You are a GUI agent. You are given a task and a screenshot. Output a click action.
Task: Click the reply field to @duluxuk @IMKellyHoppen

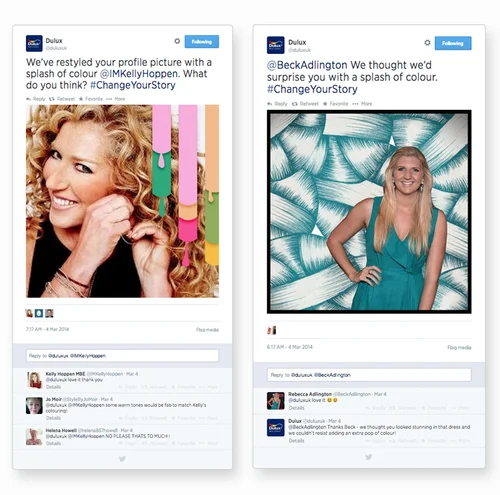coord(122,356)
